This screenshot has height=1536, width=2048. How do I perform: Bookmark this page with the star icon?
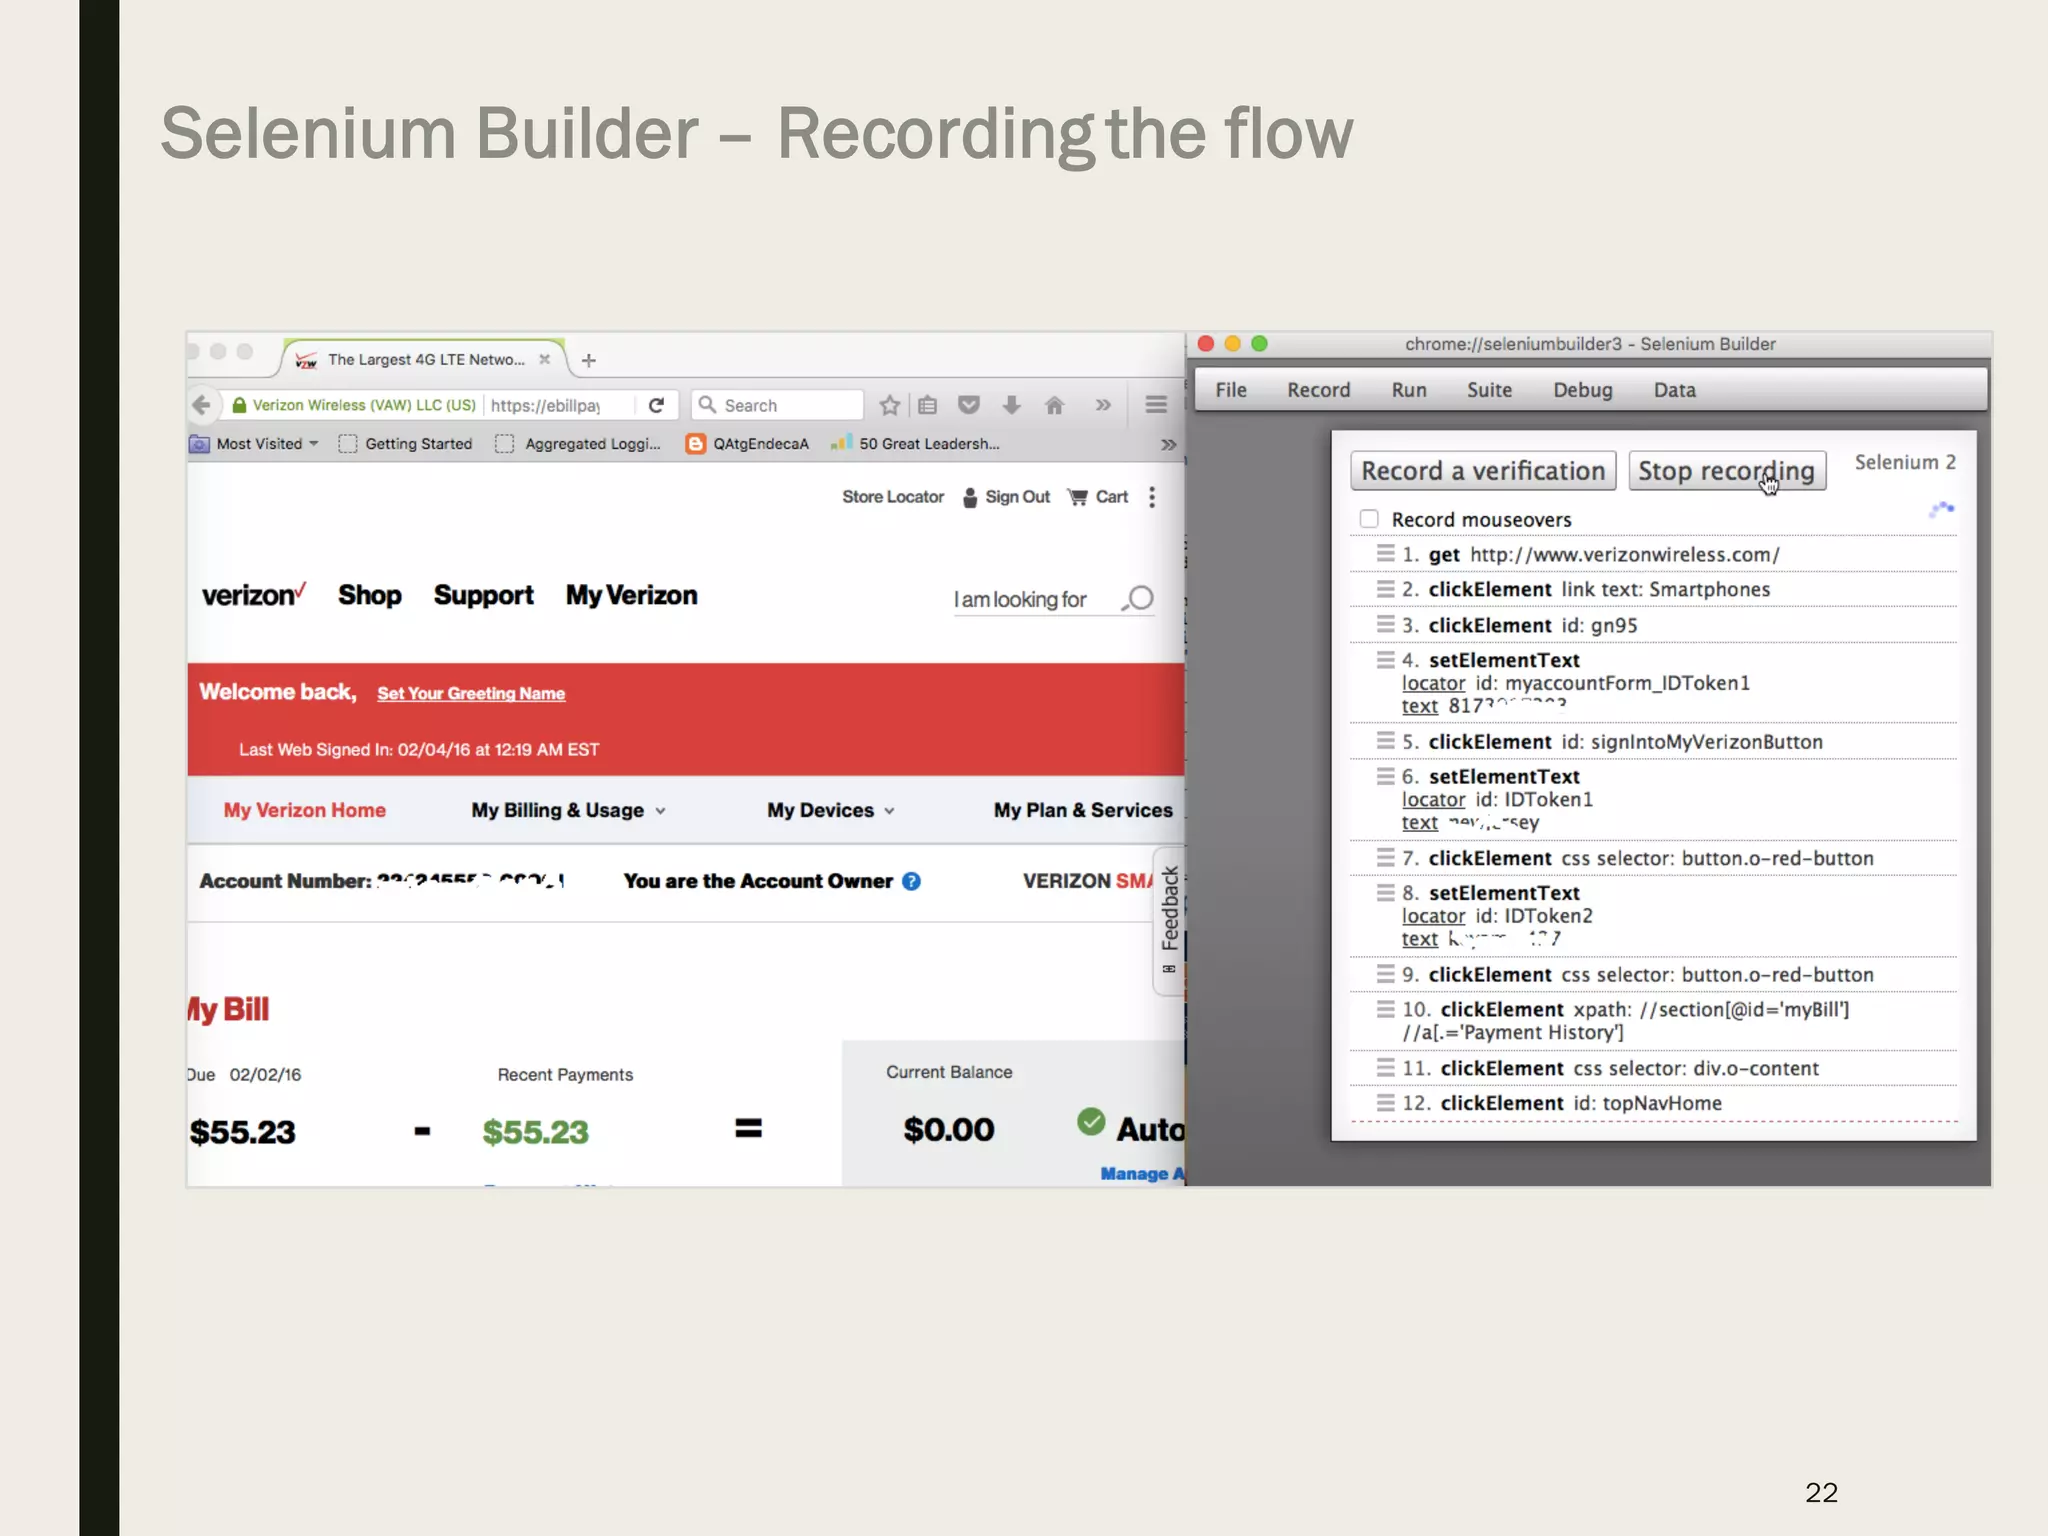[889, 405]
